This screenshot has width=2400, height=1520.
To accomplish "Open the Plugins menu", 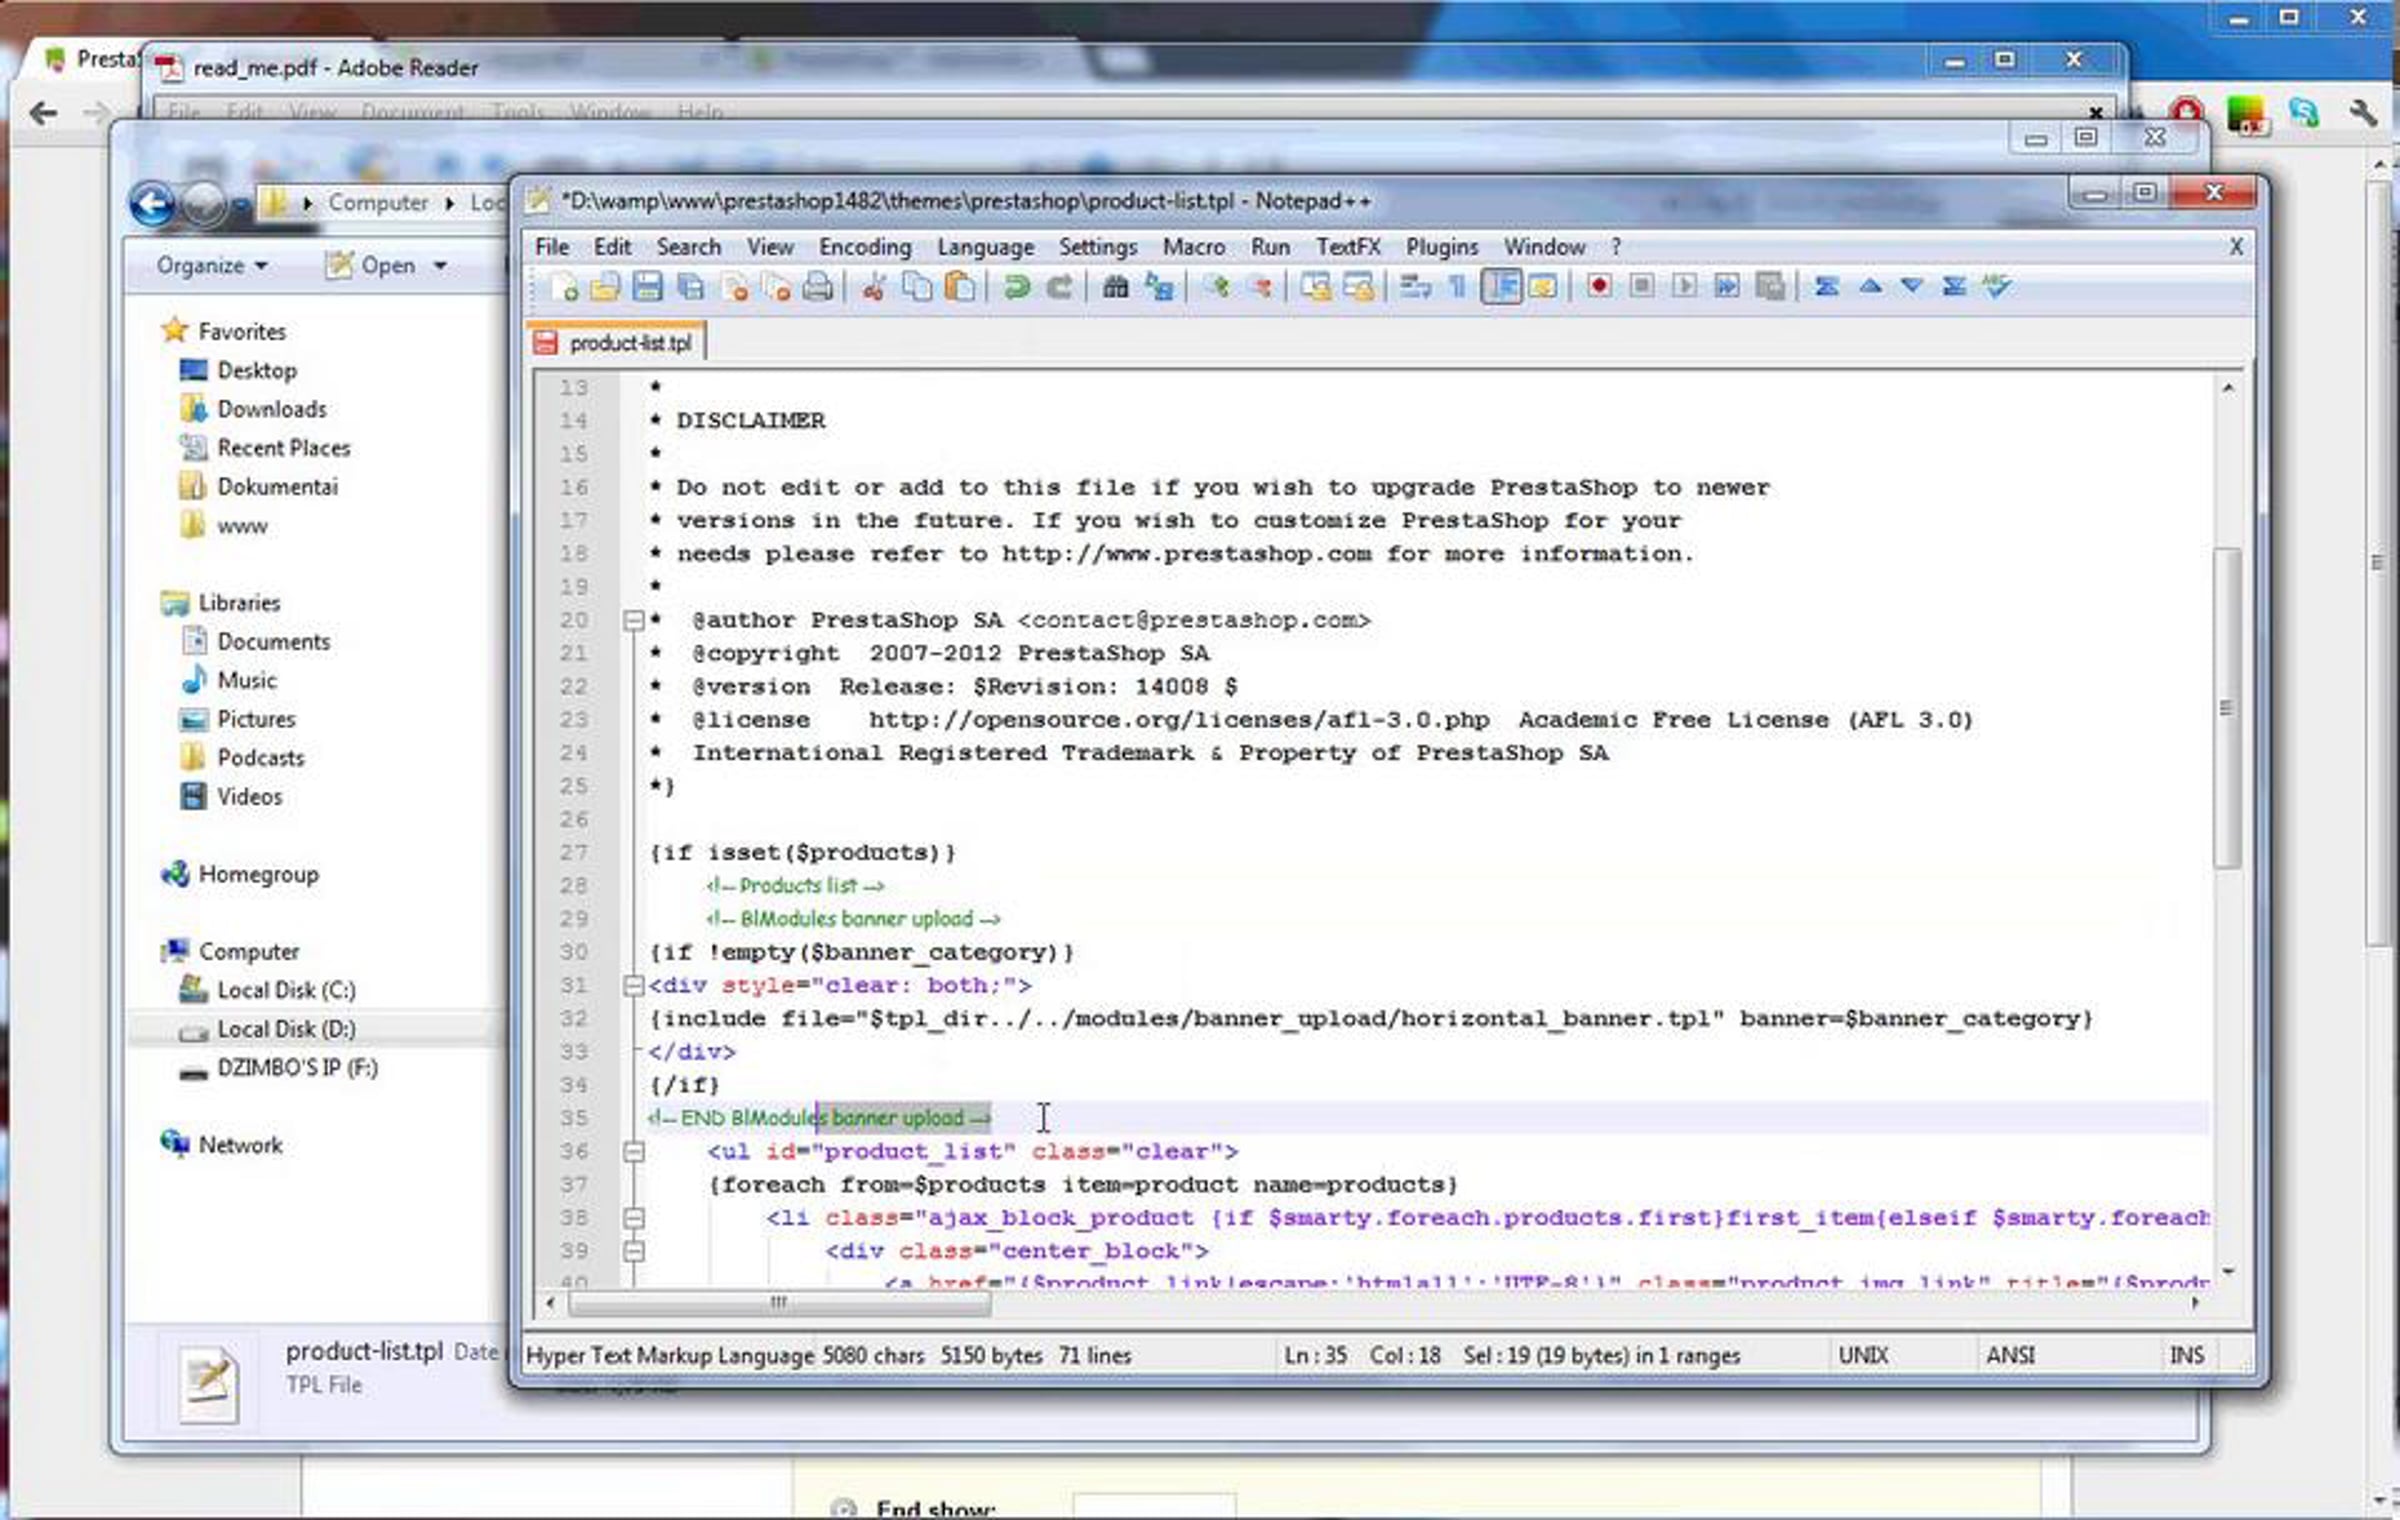I will 1442,247.
